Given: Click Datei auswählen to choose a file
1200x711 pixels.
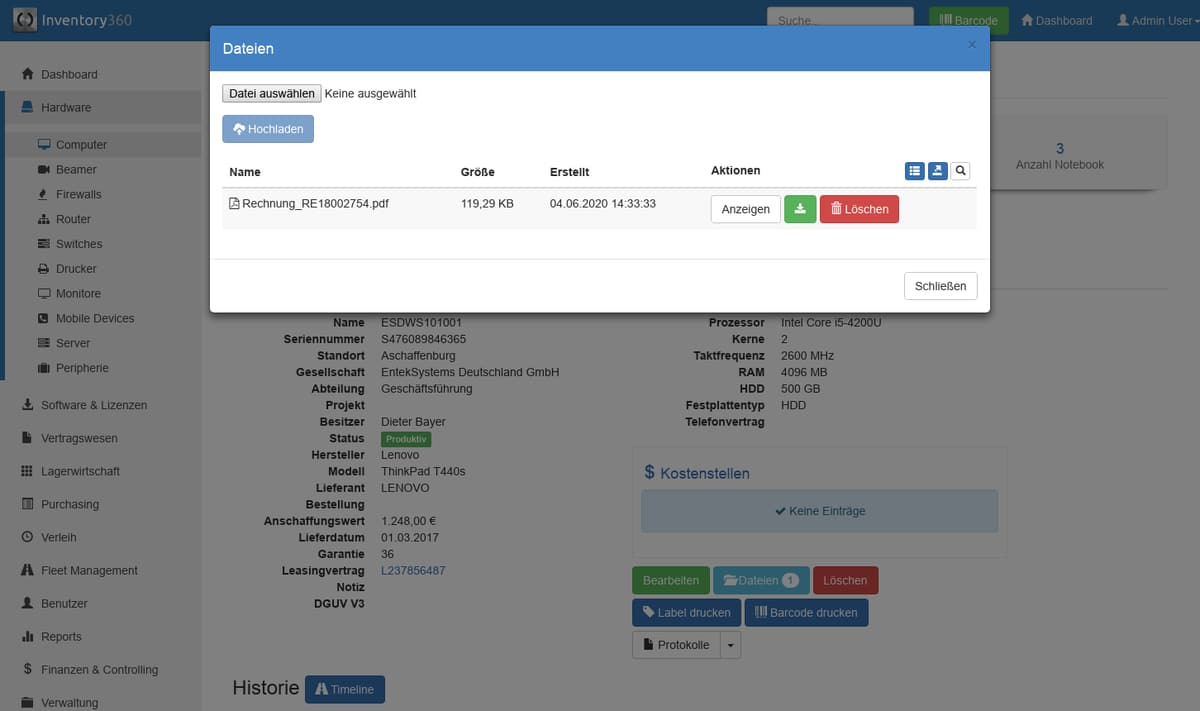Looking at the screenshot, I should point(272,93).
